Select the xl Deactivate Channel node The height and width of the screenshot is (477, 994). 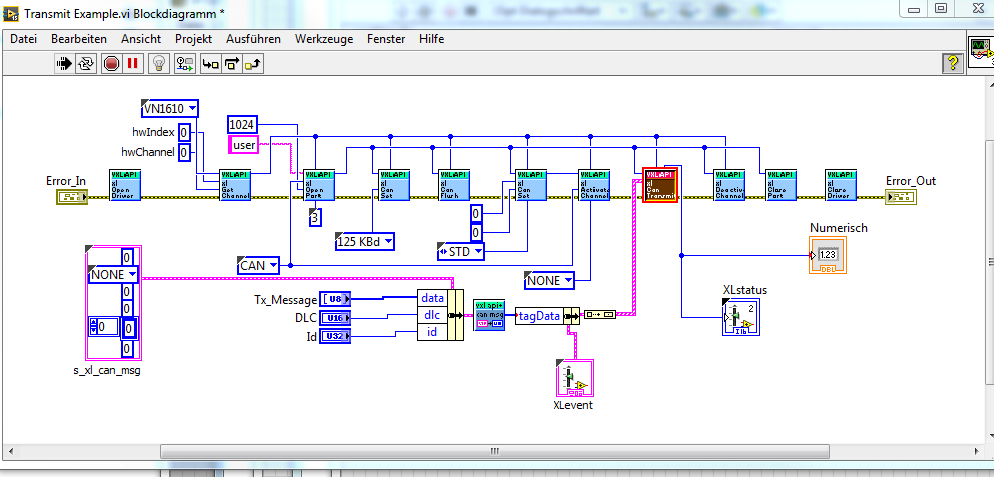pyautogui.click(x=729, y=185)
